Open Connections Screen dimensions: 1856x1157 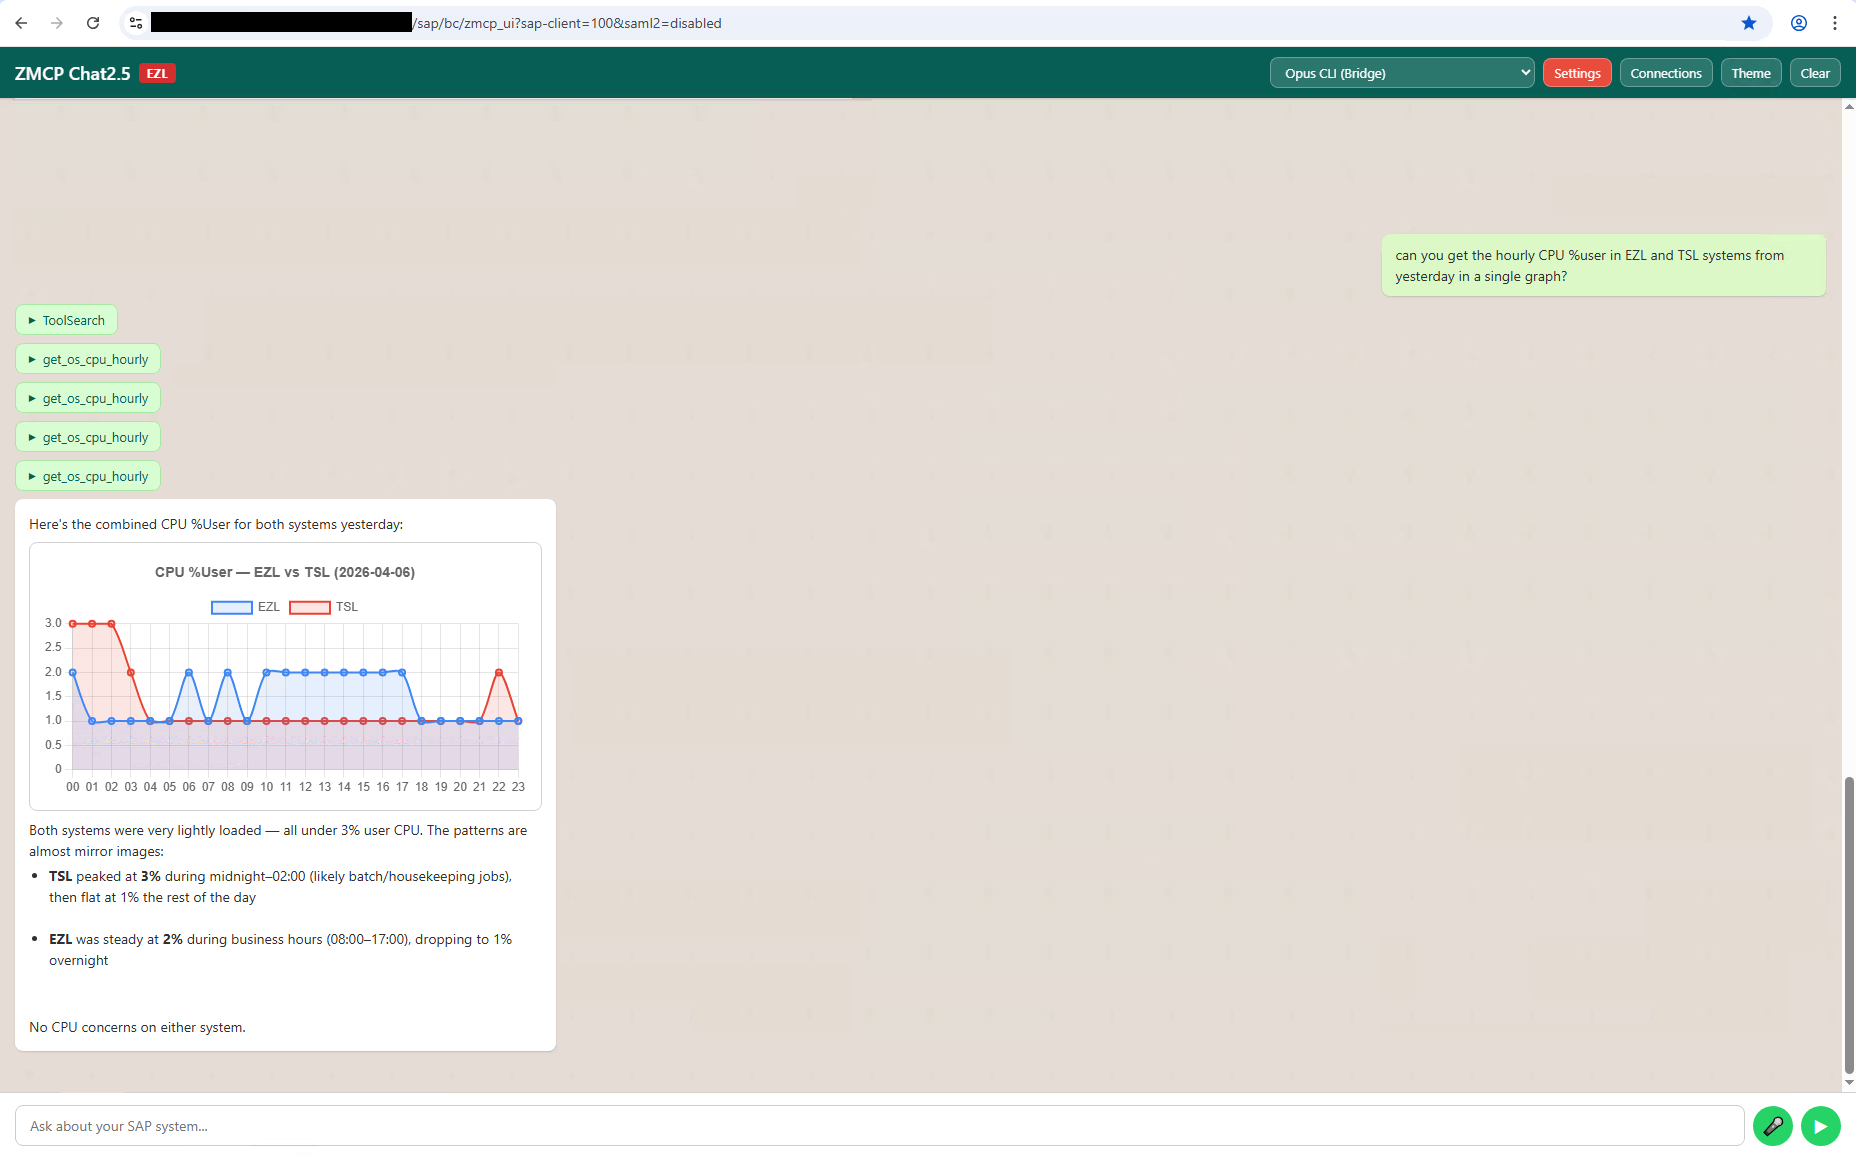[x=1666, y=73]
